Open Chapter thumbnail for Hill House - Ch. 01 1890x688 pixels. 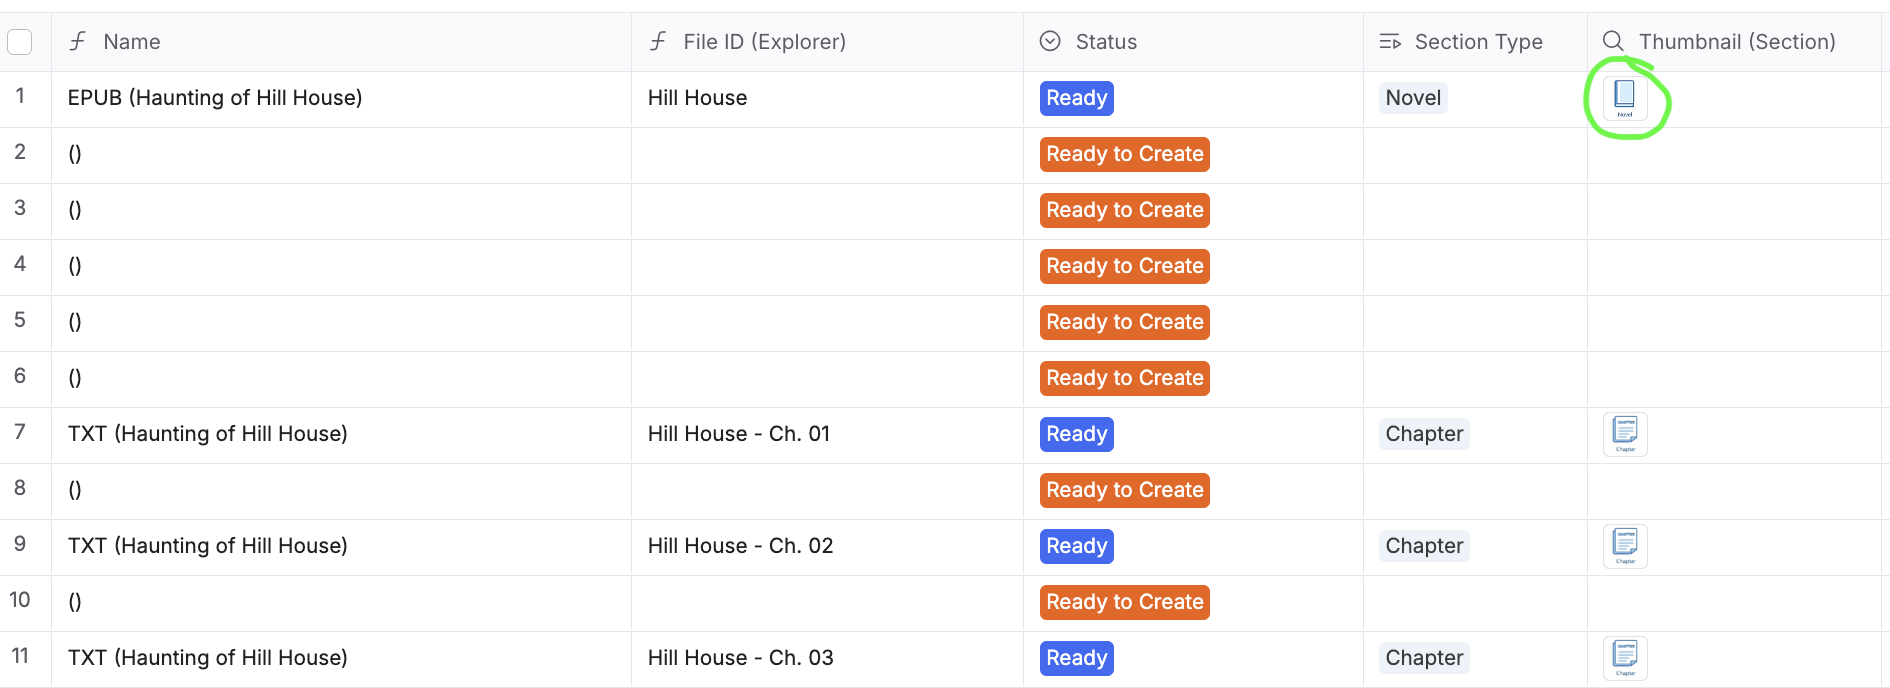[x=1625, y=434]
